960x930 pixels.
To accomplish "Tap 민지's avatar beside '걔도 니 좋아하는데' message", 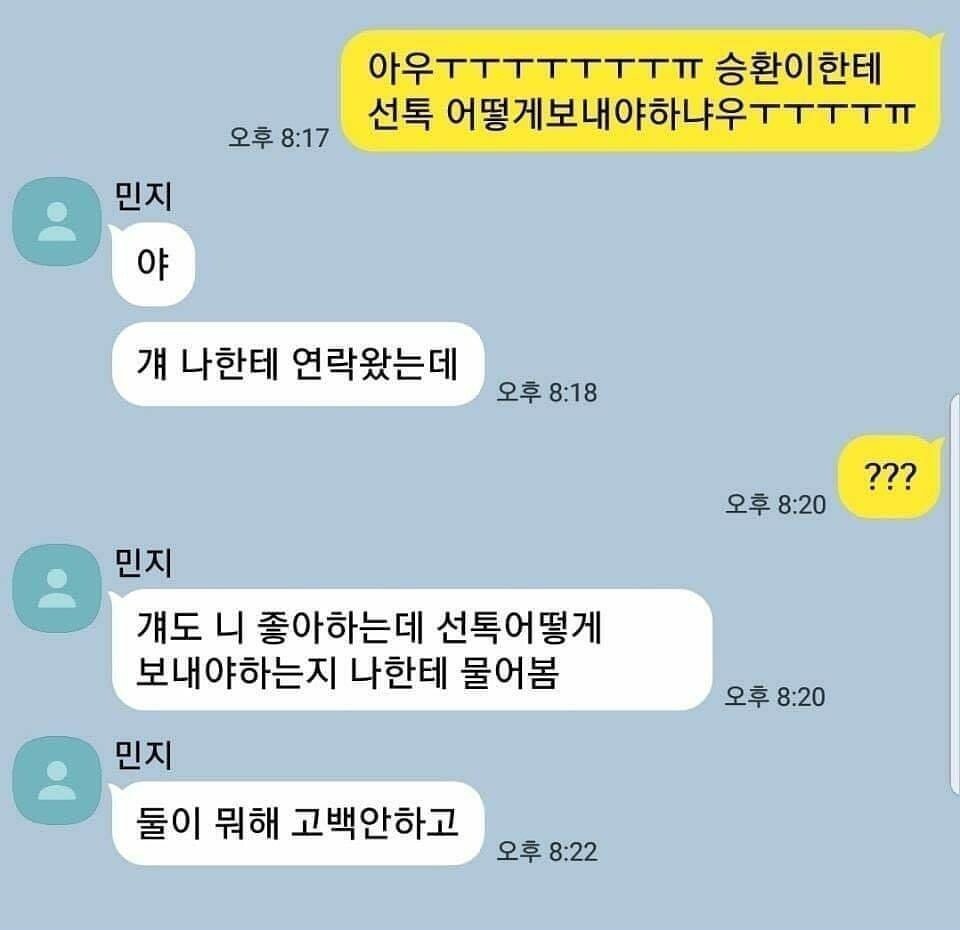I will coord(57,588).
